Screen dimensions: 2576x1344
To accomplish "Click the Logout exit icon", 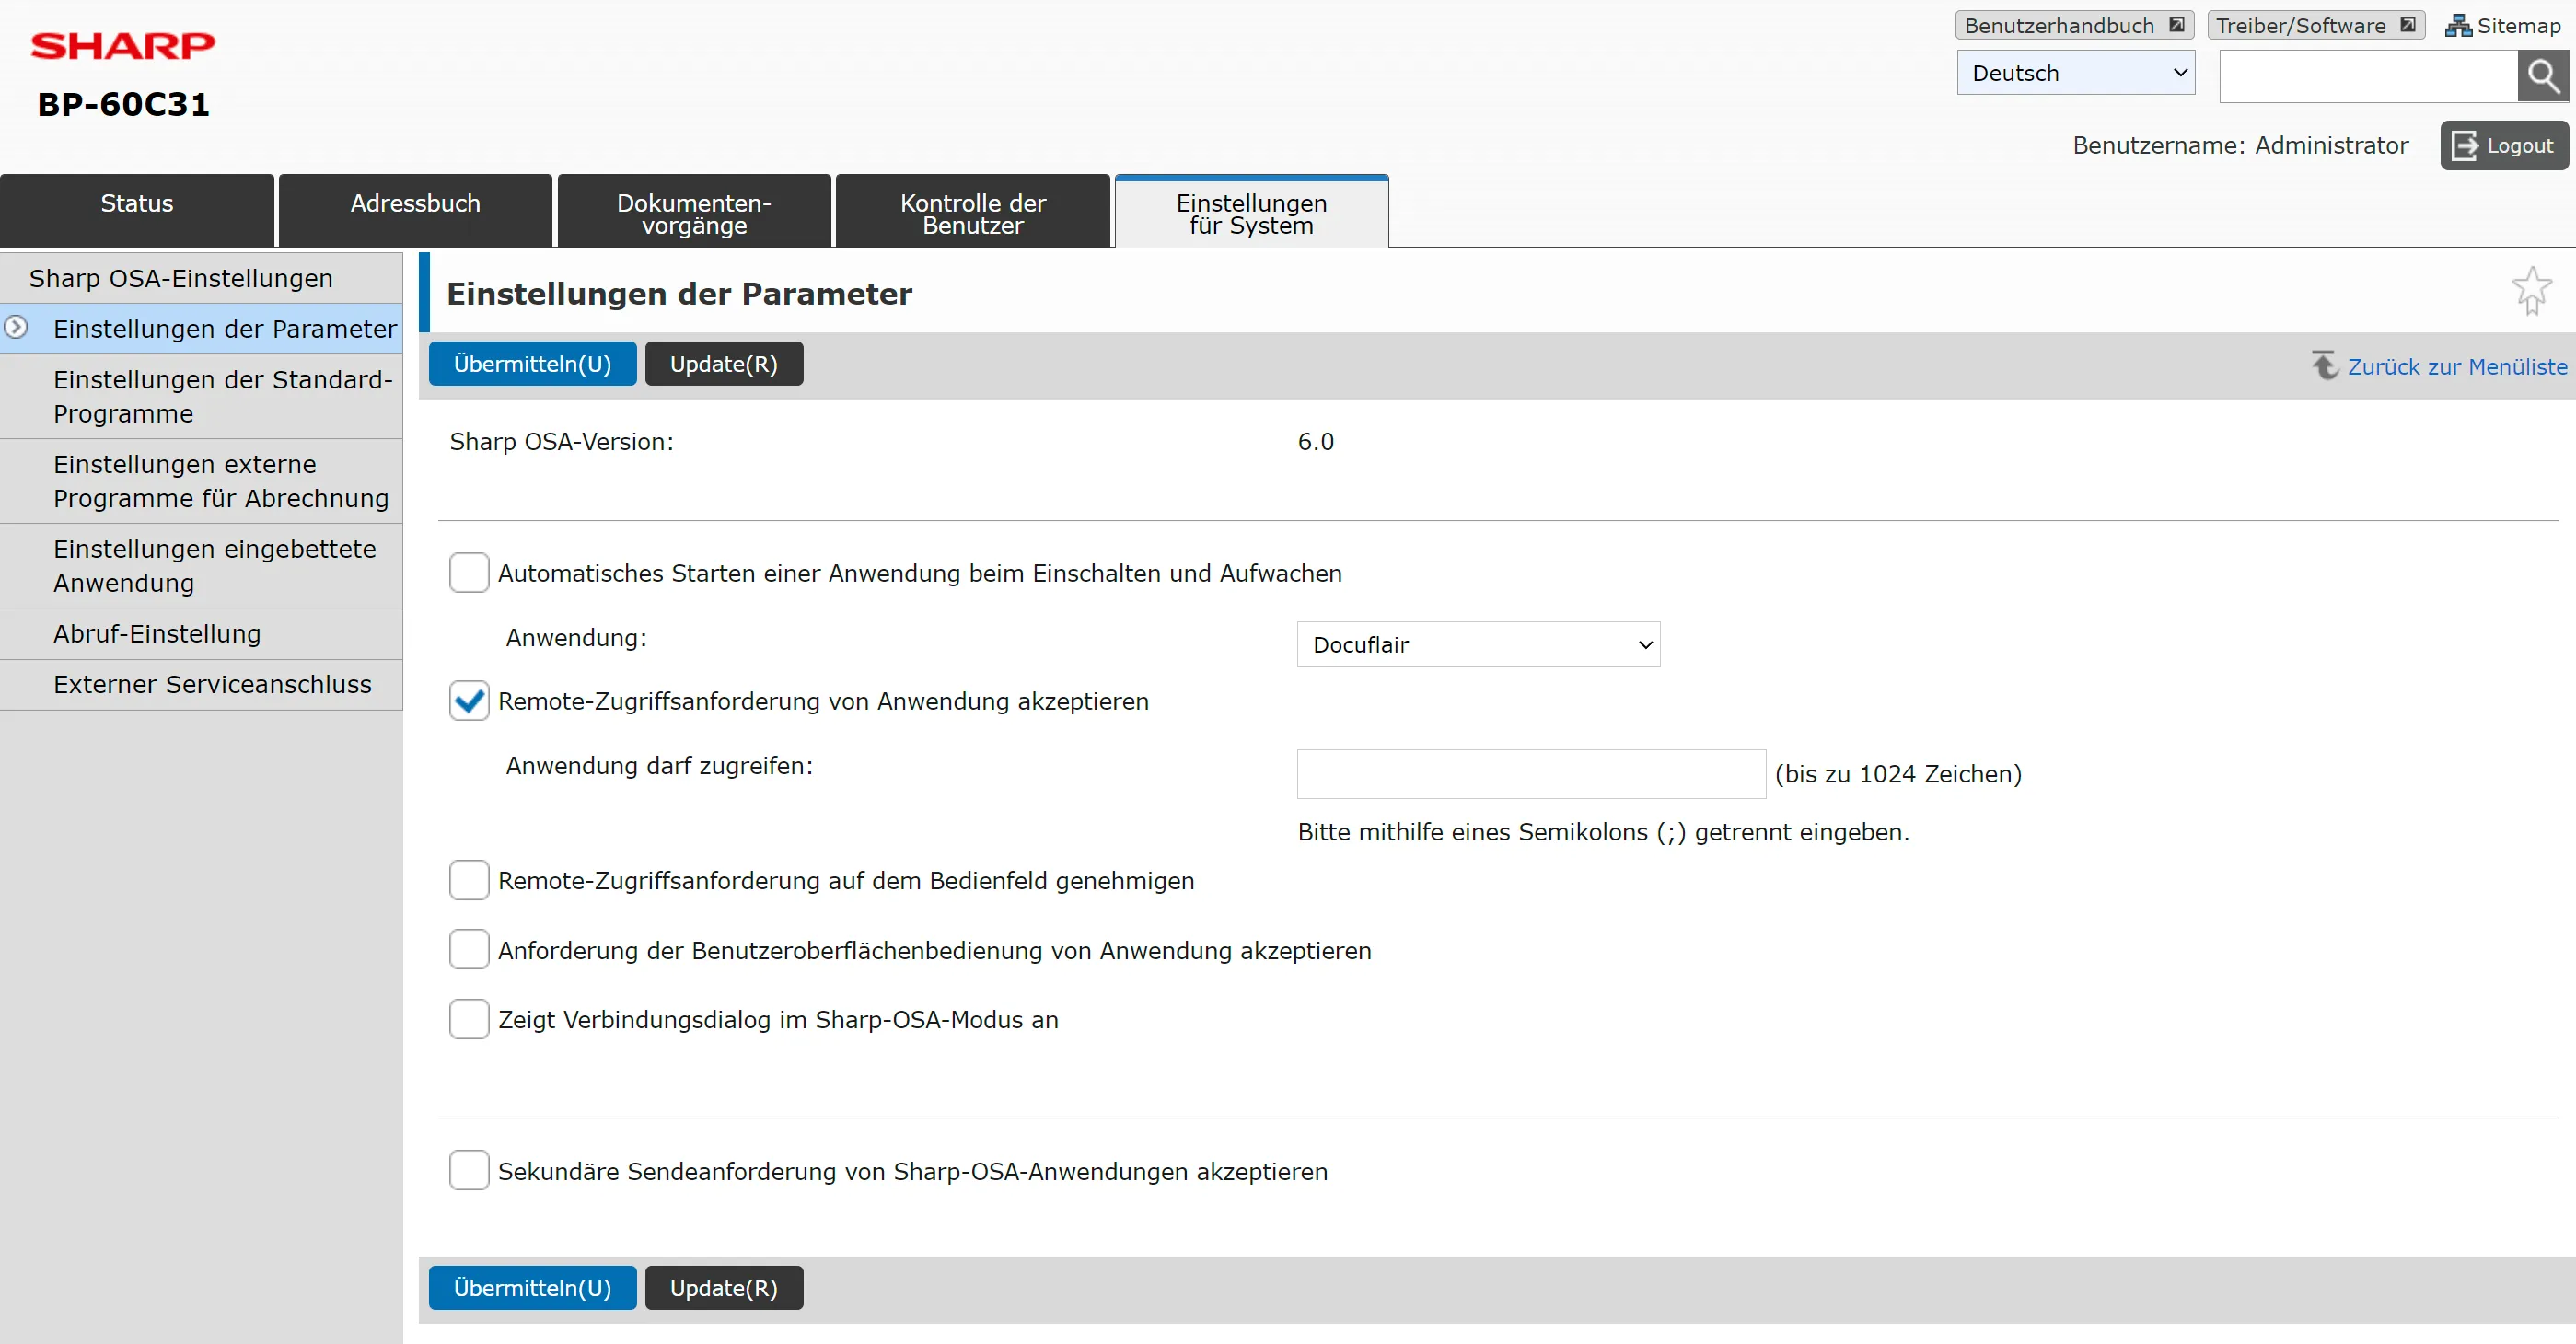I will tap(2465, 146).
